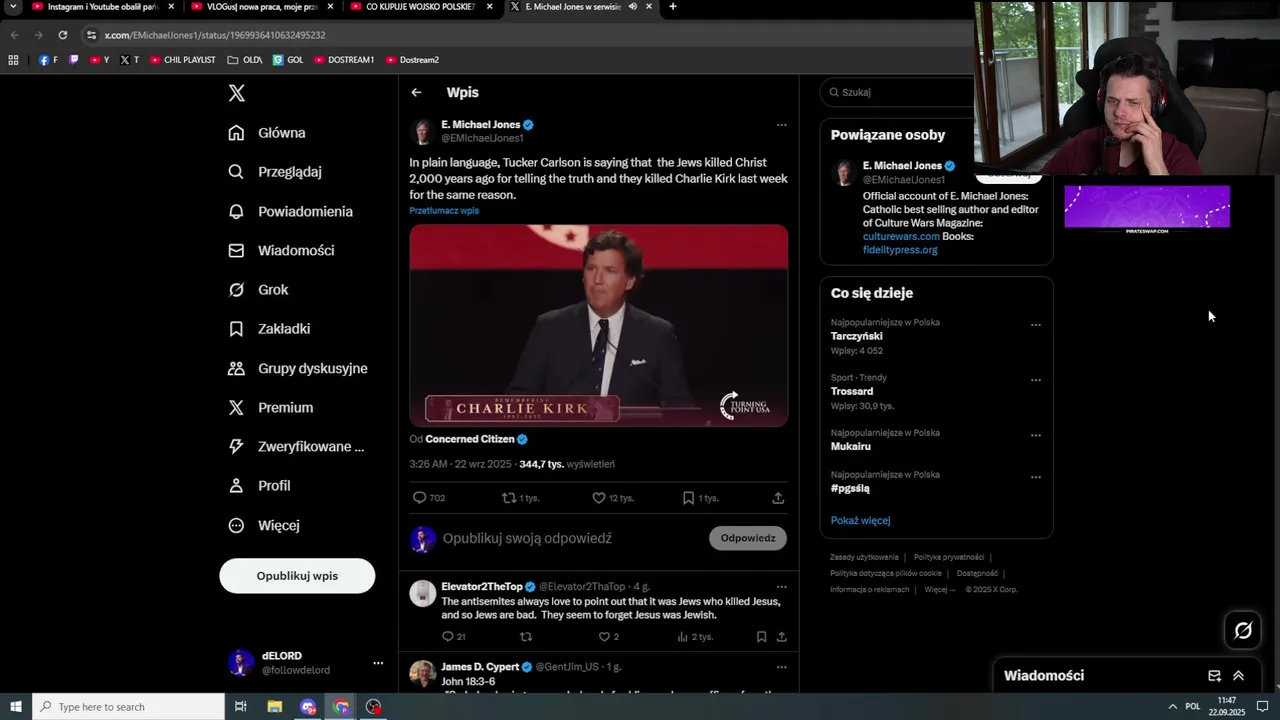Open options for Tarczyński trend

click(1035, 325)
